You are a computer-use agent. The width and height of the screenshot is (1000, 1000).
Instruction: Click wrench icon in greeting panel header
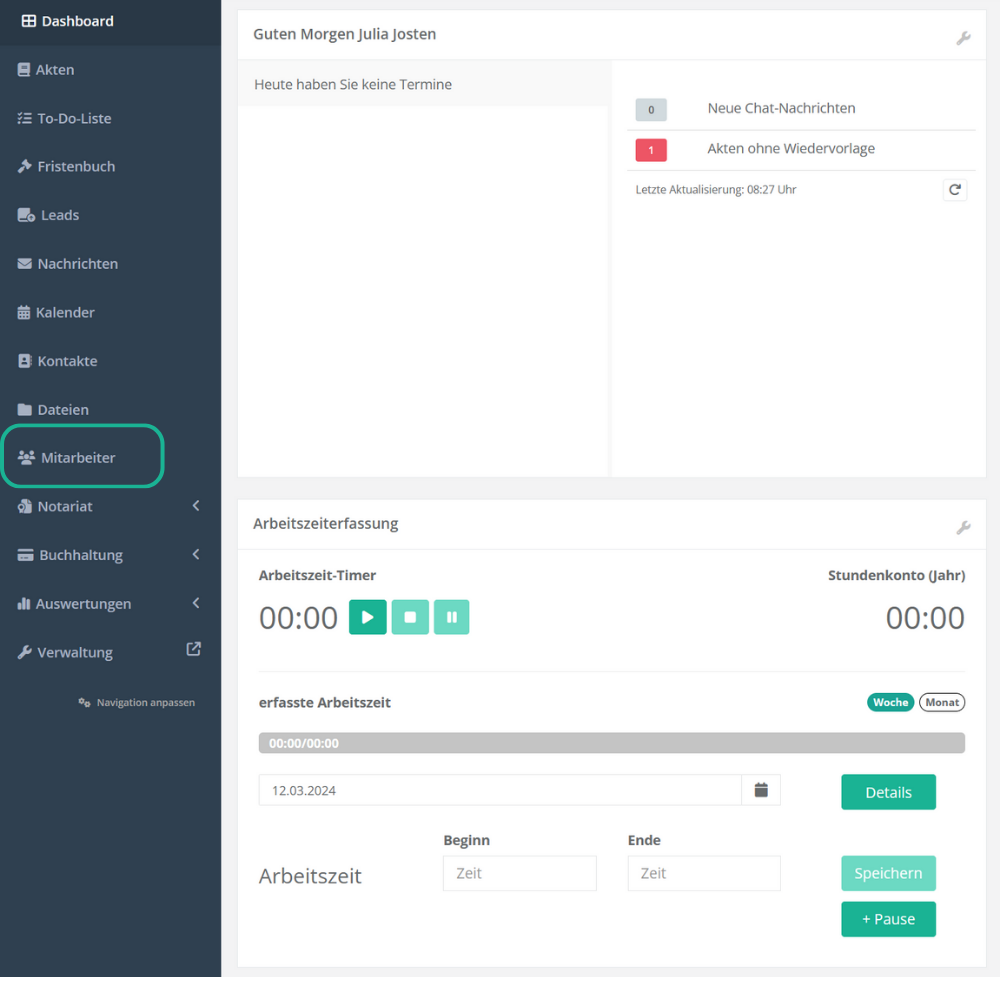[963, 38]
